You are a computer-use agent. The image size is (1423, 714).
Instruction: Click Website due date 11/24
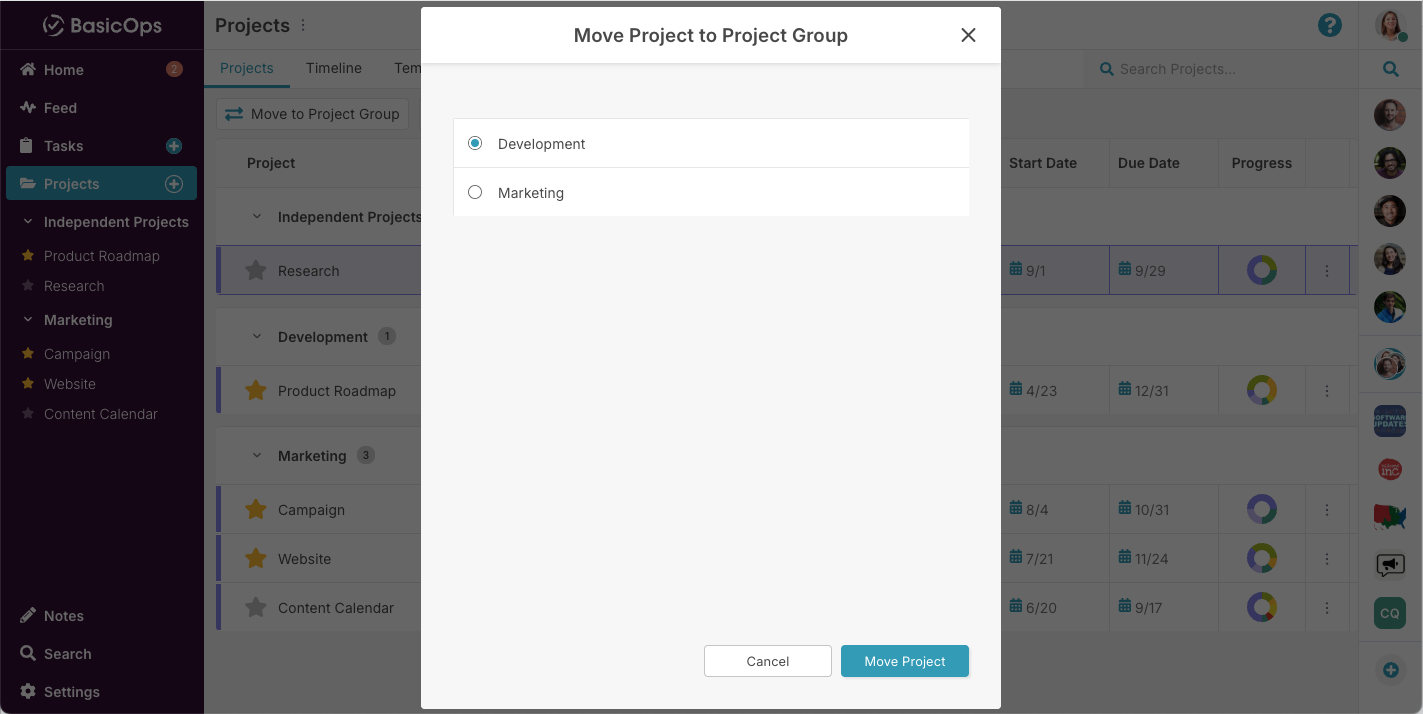click(1143, 558)
